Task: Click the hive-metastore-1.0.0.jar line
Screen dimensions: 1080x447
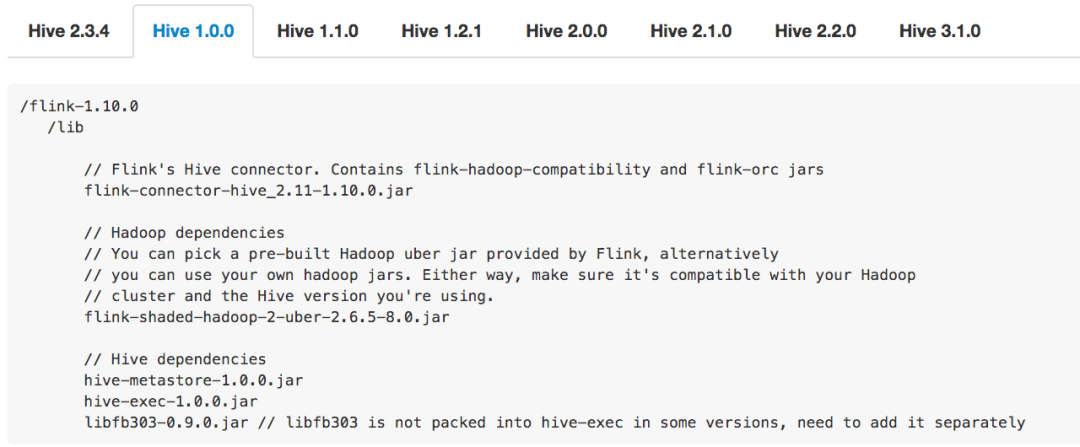Action: [x=194, y=380]
